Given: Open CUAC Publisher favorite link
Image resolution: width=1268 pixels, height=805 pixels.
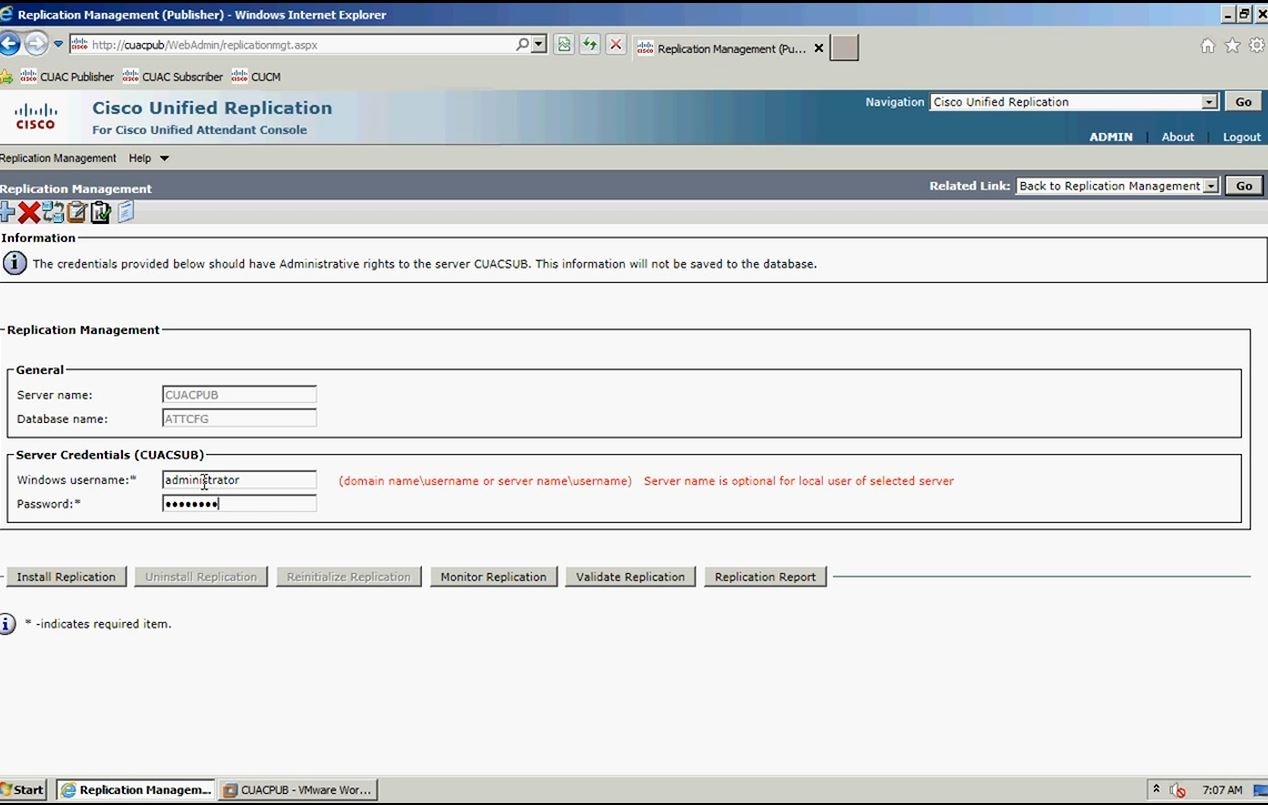Looking at the screenshot, I should (x=67, y=77).
